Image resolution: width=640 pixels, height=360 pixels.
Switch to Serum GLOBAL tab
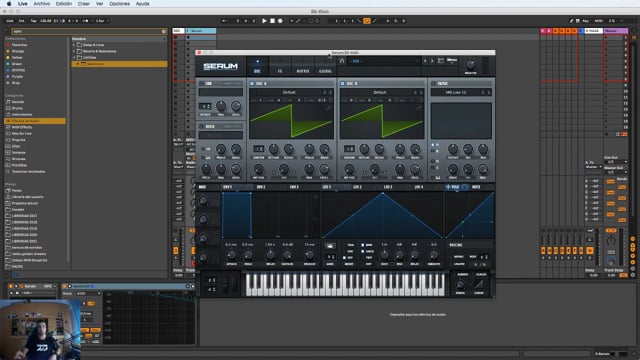pos(325,67)
